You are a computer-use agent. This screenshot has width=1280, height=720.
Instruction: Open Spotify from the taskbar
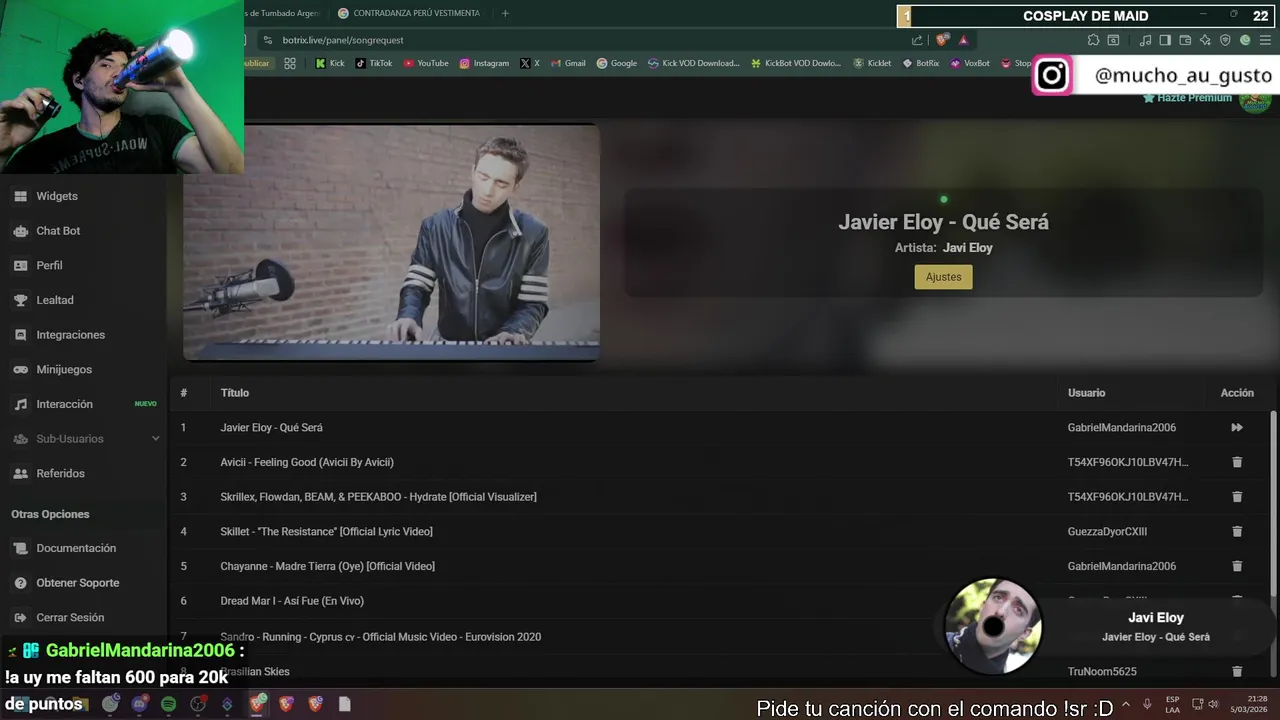[168, 704]
